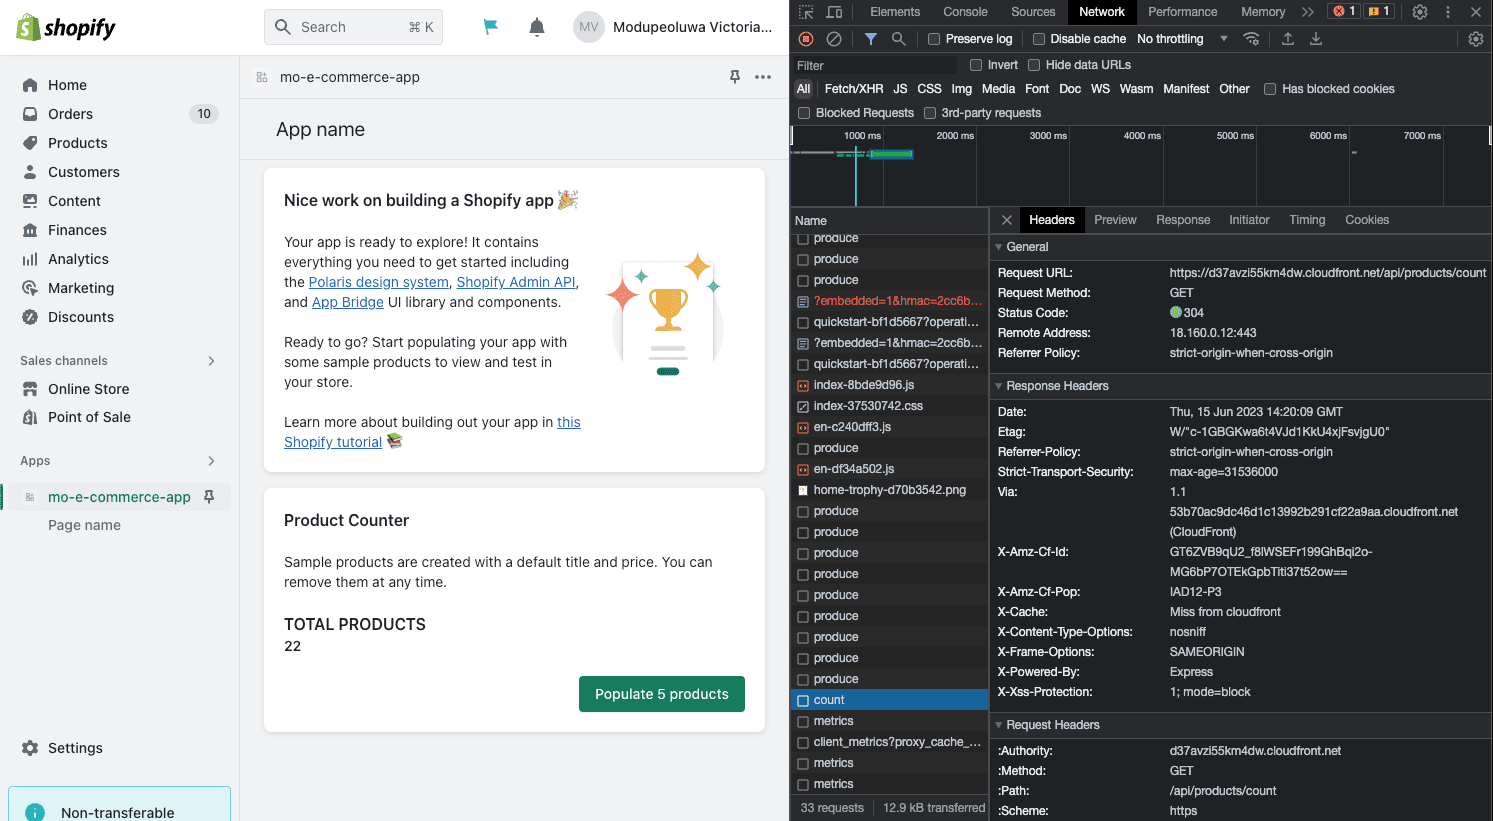Open network search magnifier
1493x821 pixels.
point(899,39)
